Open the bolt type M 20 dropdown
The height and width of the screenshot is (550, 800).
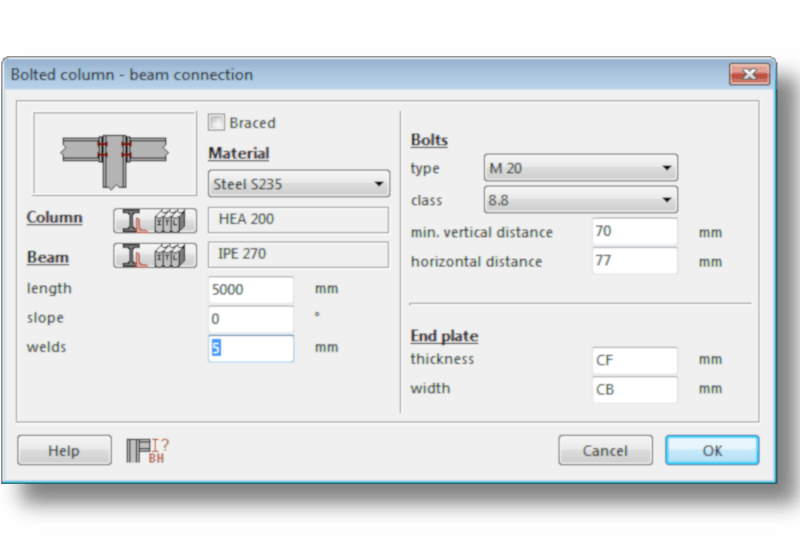click(581, 168)
